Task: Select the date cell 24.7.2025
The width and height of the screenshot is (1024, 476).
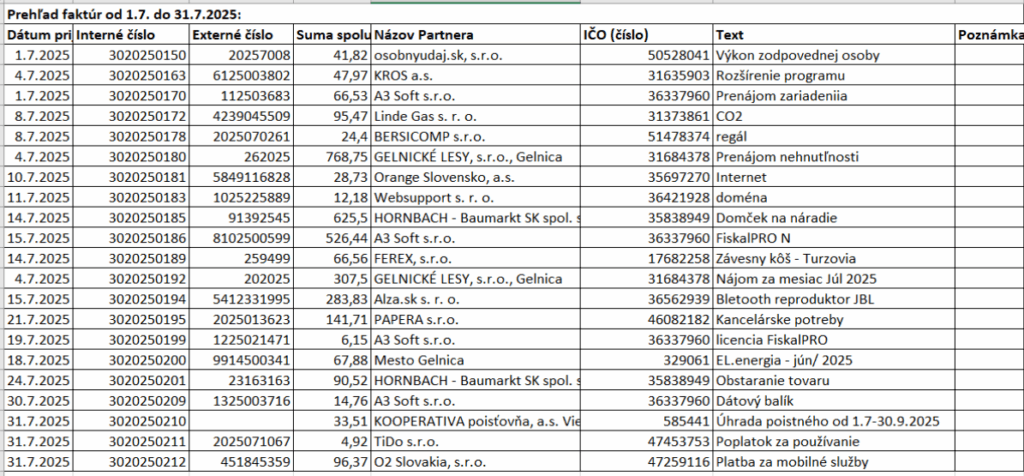Action: pos(39,380)
